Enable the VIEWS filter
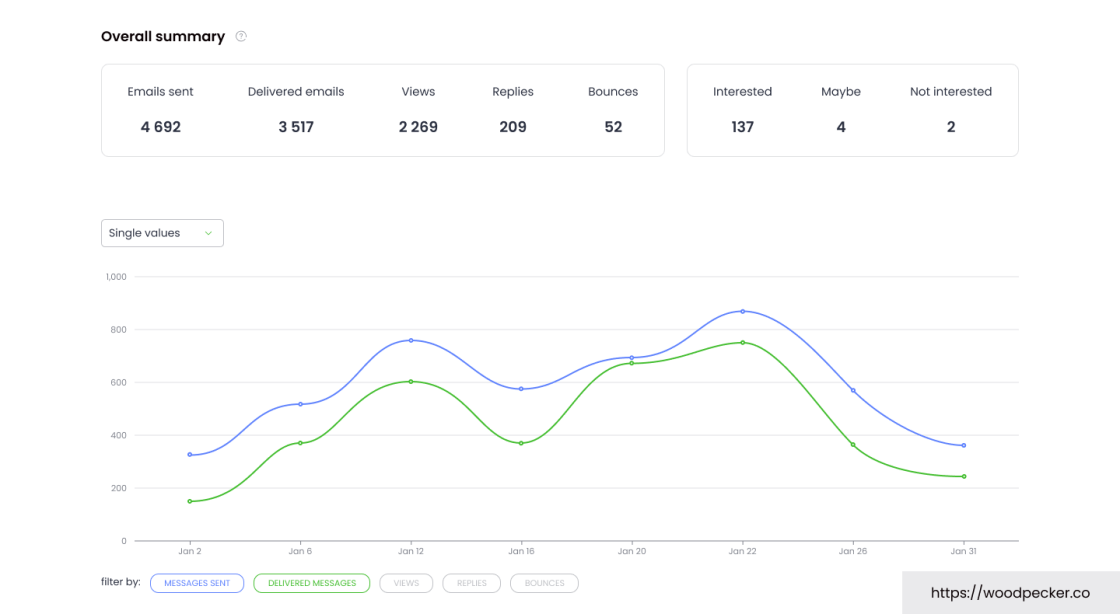This screenshot has height=614, width=1120. click(x=406, y=583)
